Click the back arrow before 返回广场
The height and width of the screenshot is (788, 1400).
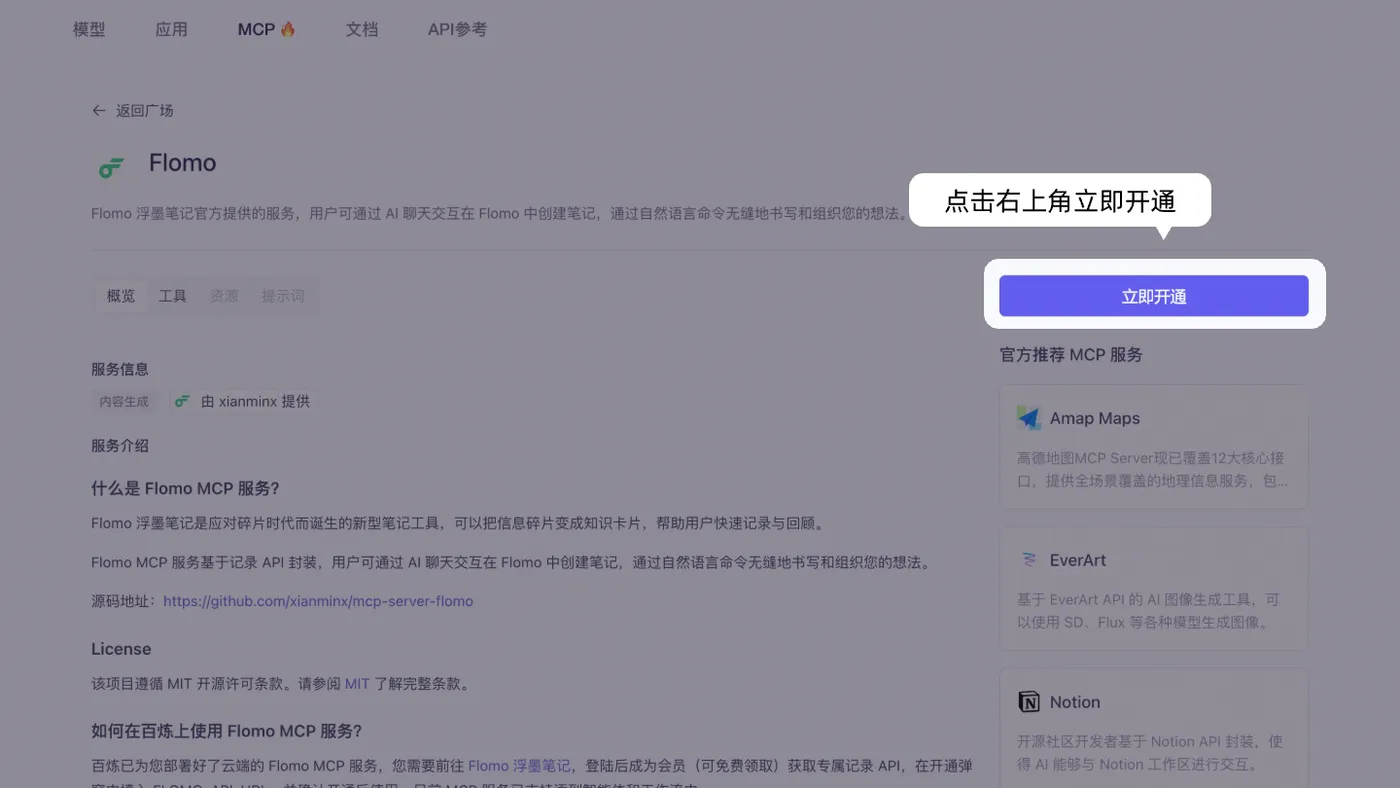[x=98, y=111]
